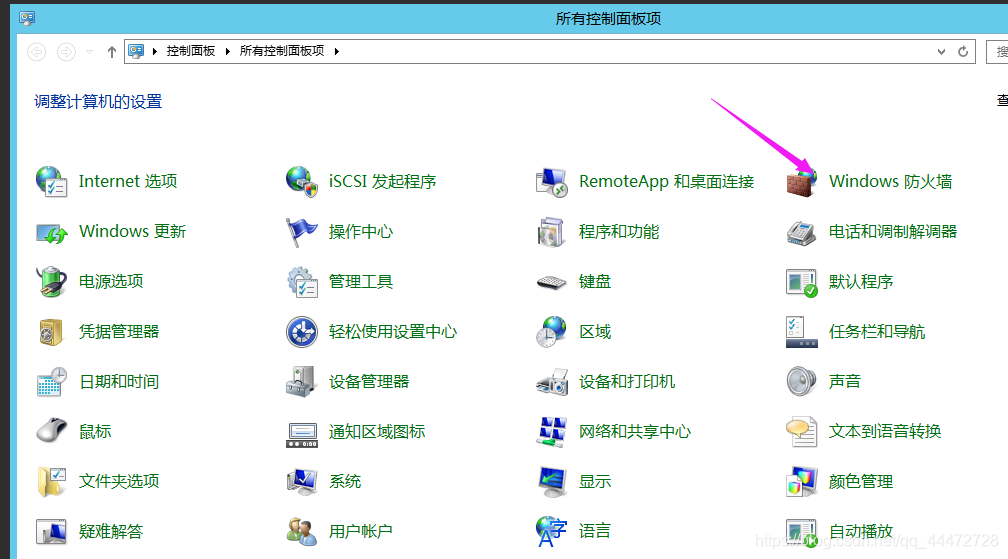Select the 控制面板 breadcrumb

point(191,51)
